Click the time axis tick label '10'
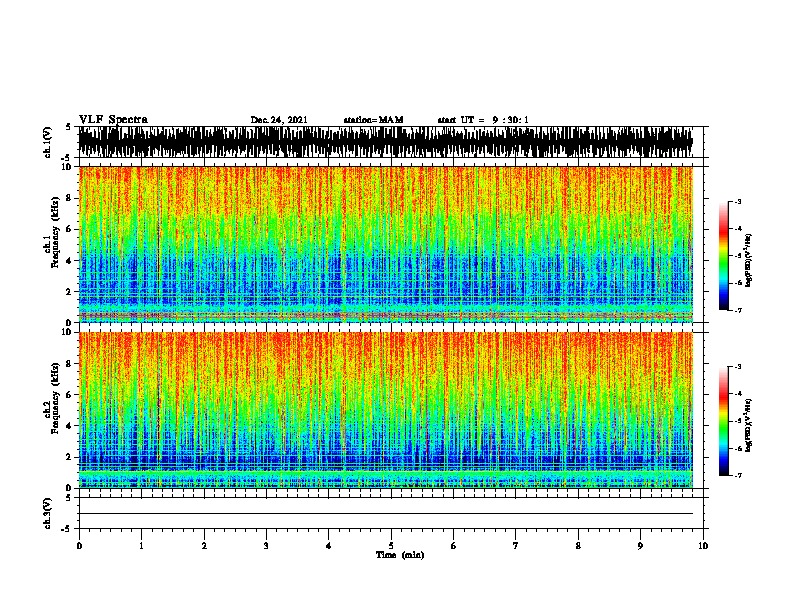Viewport: 792px width, 612px height. 703,546
